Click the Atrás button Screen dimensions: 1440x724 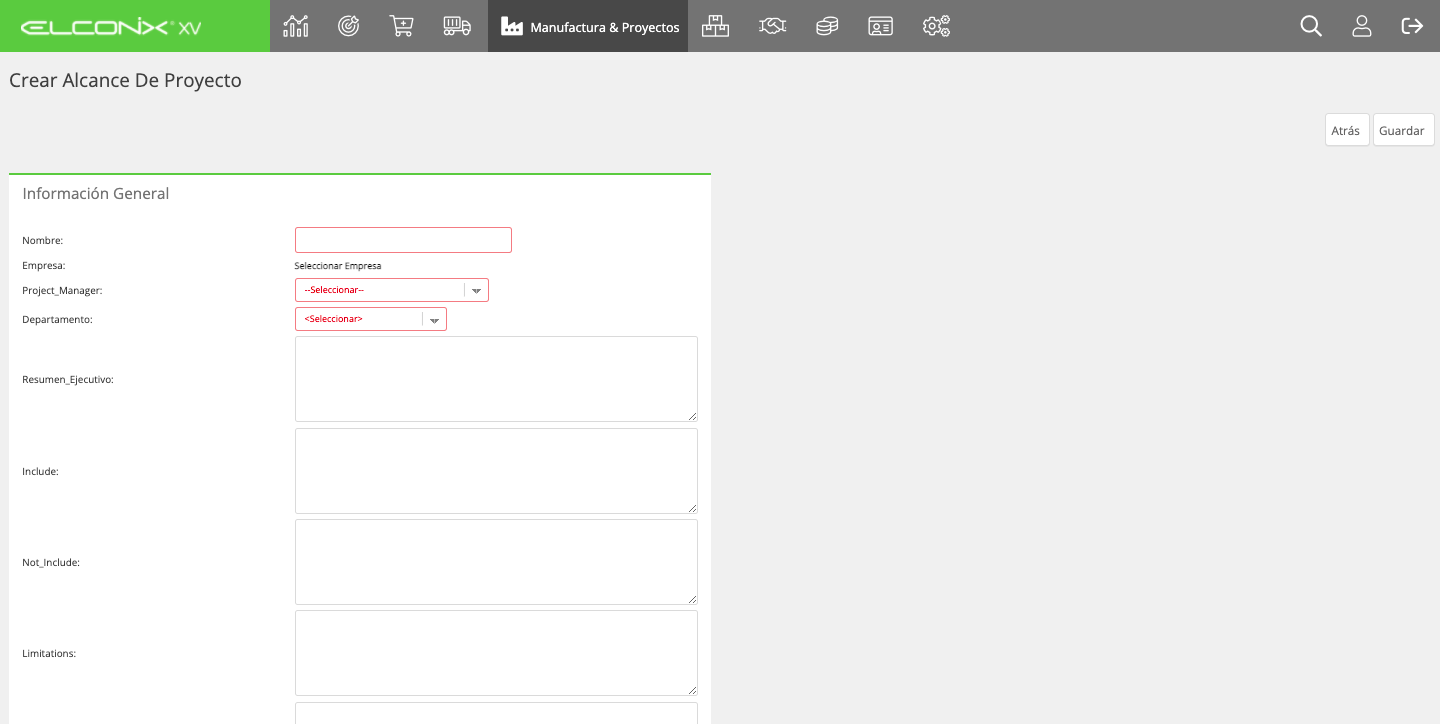(1347, 130)
